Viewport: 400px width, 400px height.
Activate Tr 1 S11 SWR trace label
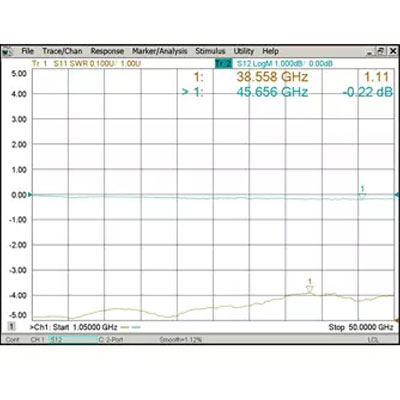click(x=86, y=63)
